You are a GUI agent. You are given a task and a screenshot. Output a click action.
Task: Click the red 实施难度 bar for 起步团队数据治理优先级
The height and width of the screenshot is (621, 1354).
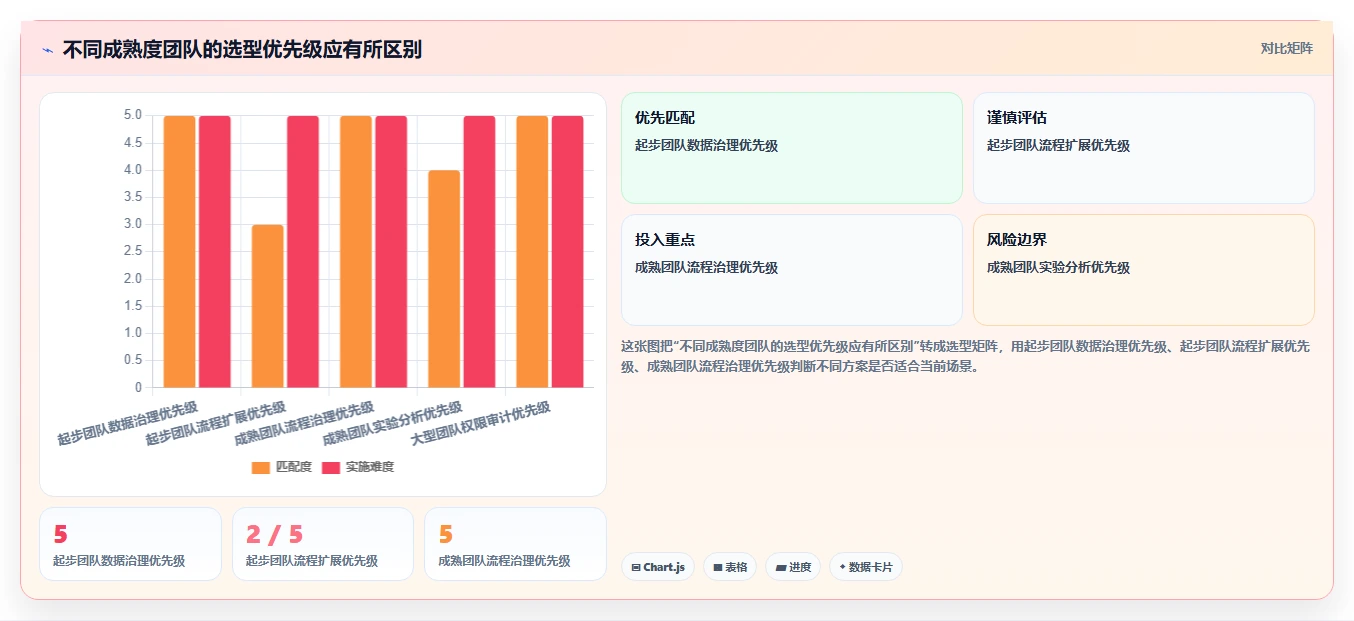tap(215, 251)
